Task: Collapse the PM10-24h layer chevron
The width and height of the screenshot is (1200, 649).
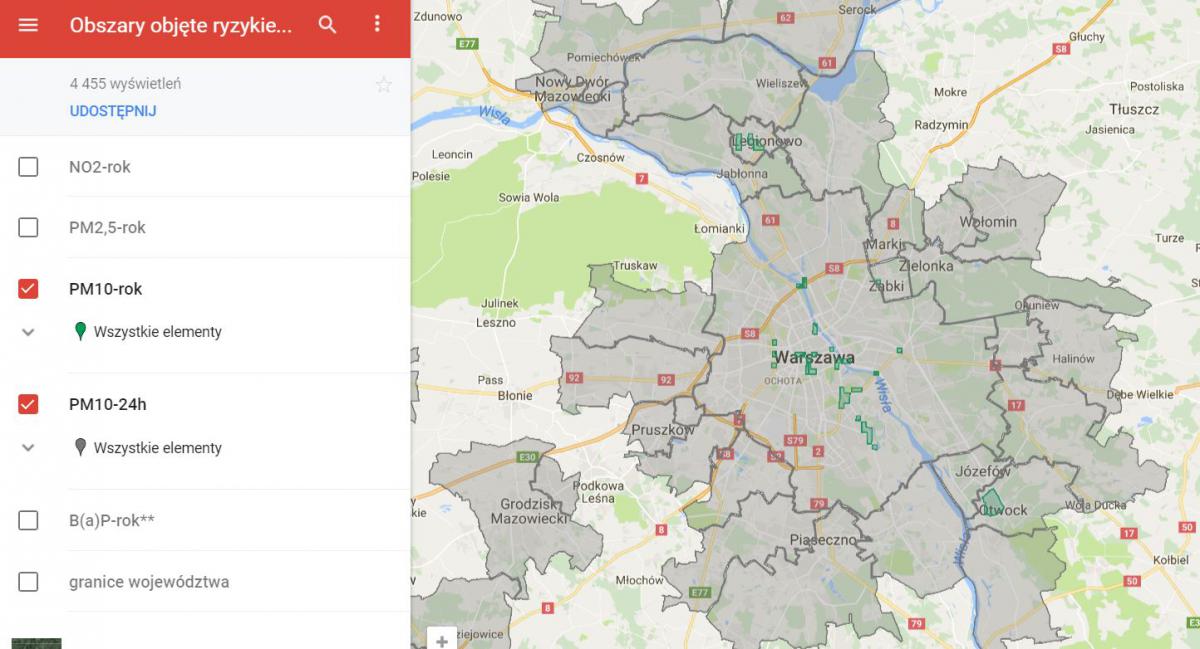Action: coord(28,448)
